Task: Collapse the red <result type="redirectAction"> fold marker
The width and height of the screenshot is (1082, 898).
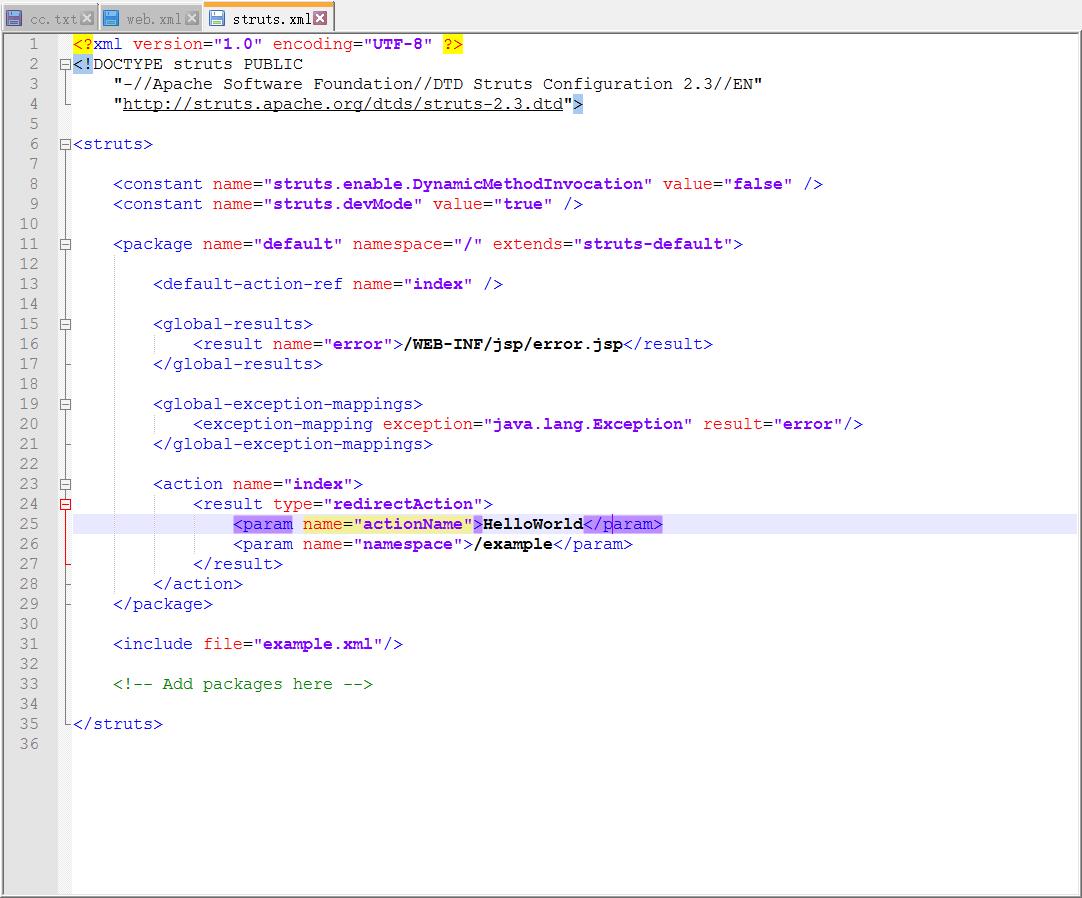Action: pyautogui.click(x=66, y=505)
